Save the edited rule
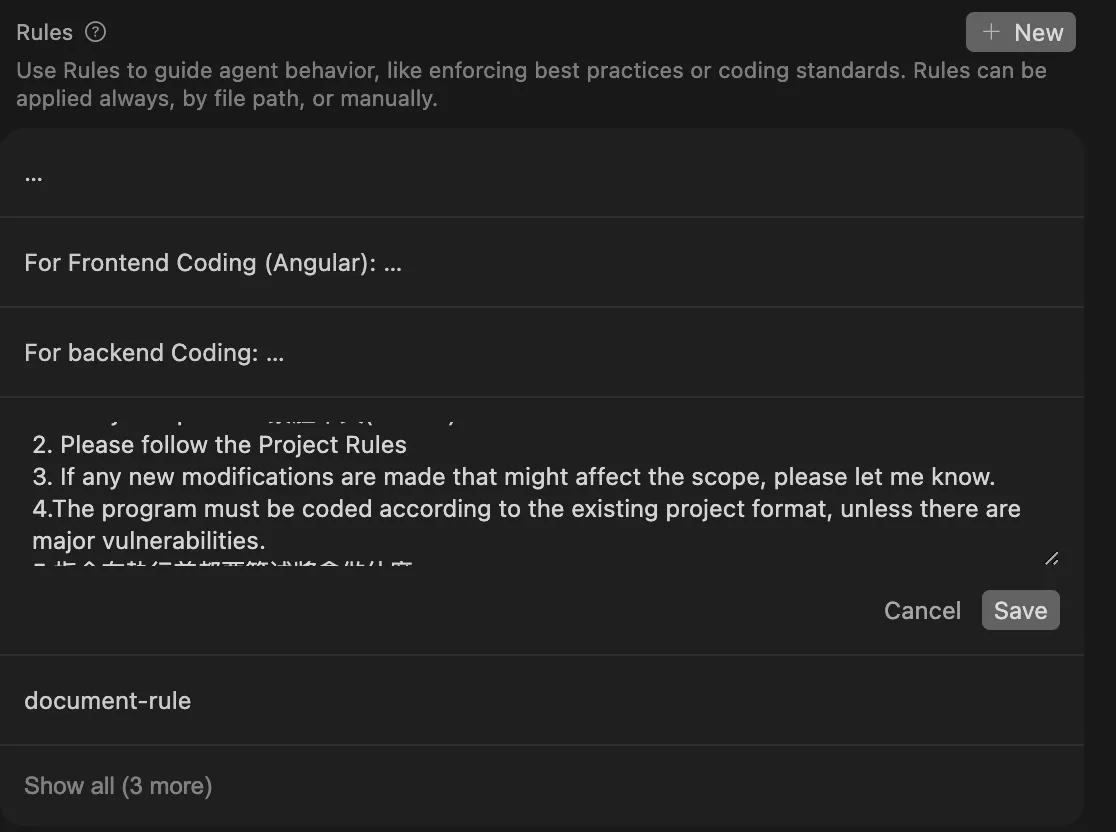The width and height of the screenshot is (1116, 832). [x=1020, y=611]
